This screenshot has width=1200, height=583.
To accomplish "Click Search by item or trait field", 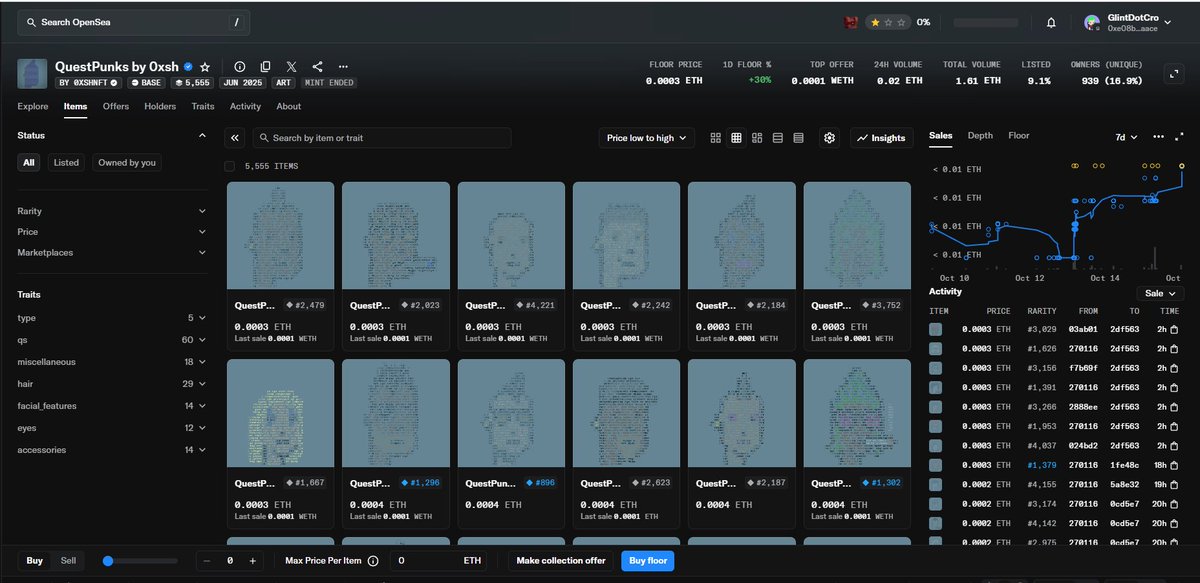I will coord(381,138).
